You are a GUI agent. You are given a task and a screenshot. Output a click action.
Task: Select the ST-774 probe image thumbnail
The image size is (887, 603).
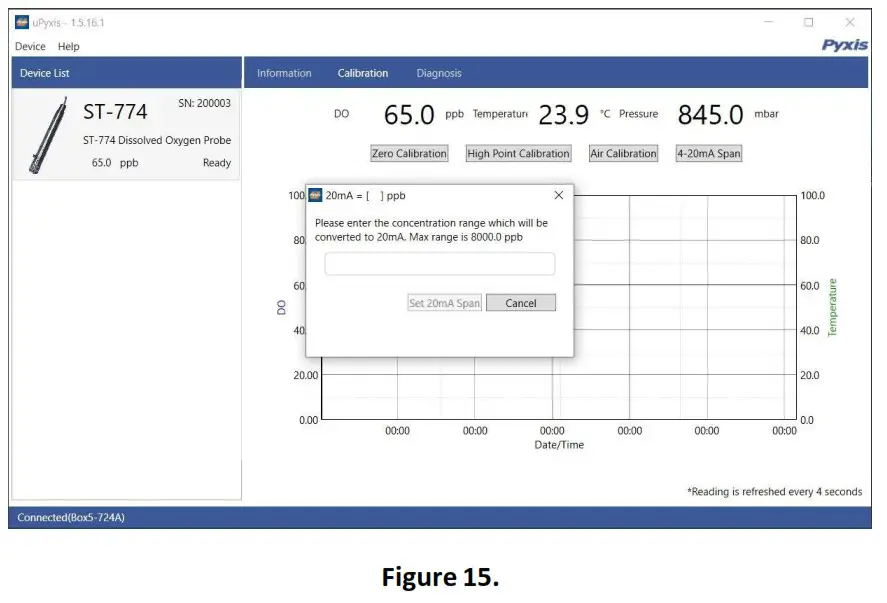[49, 135]
